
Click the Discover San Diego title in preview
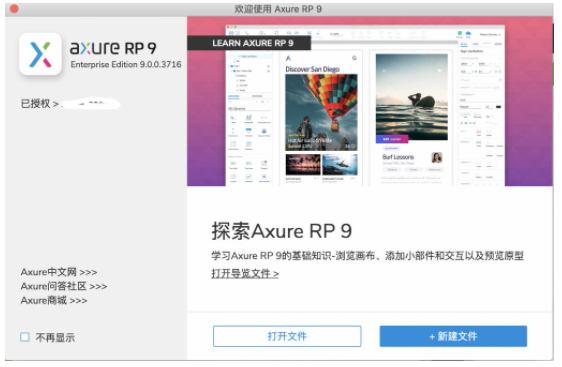coord(312,69)
